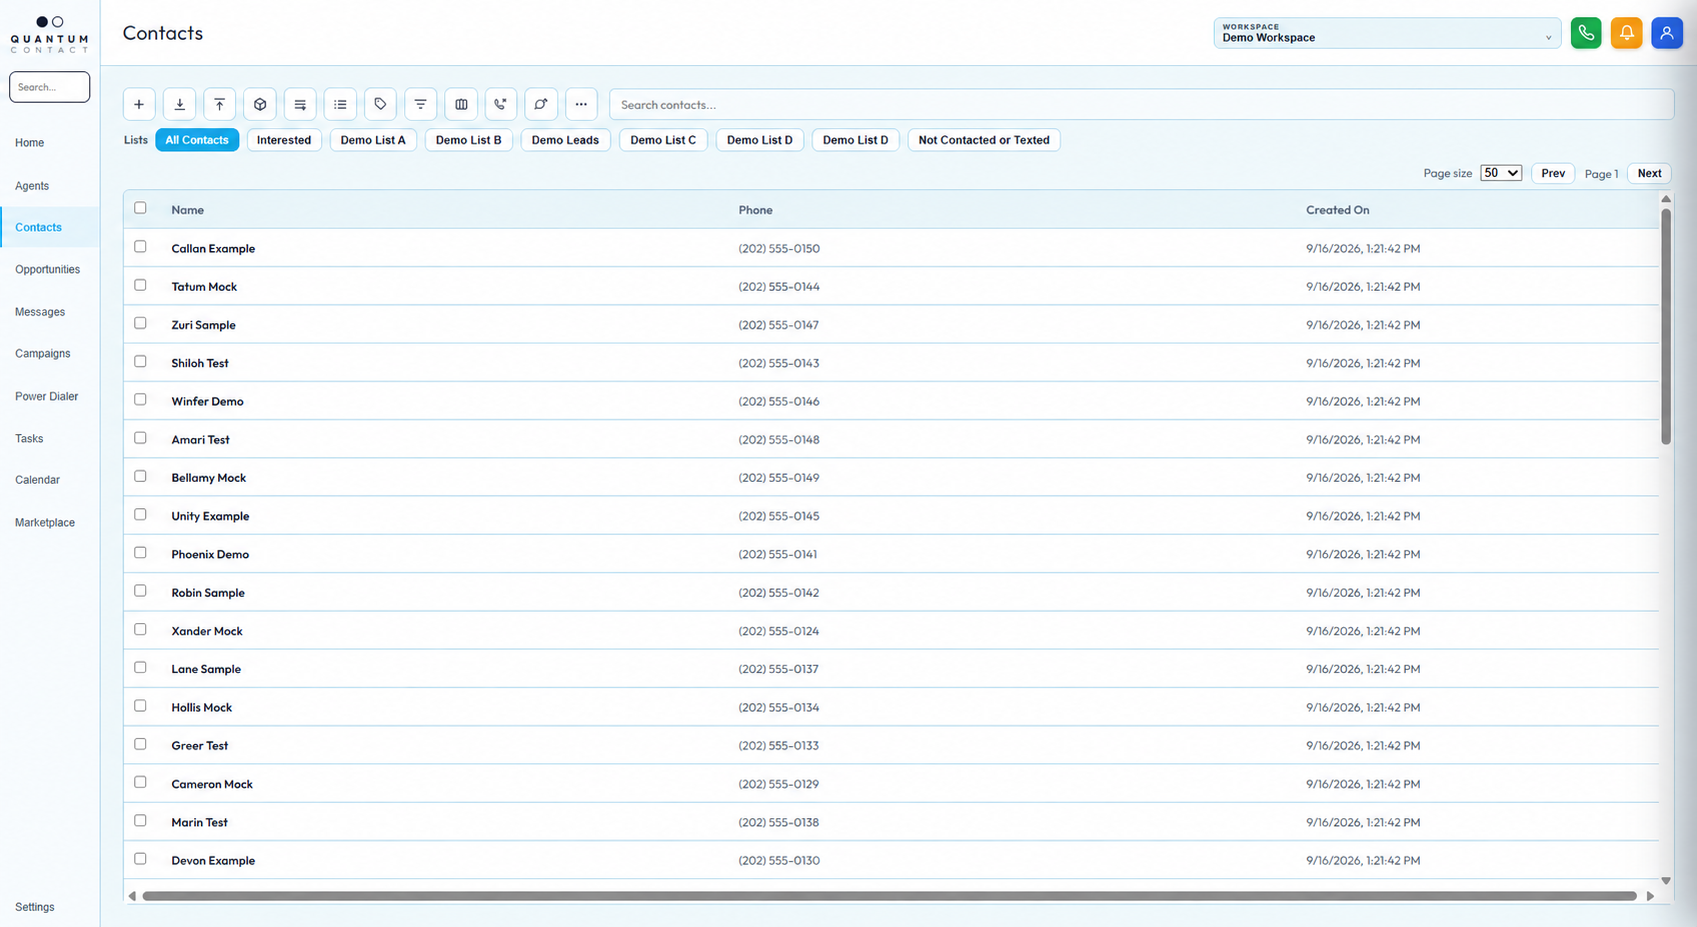Click the upload arrow toolbar icon
The image size is (1697, 927).
(220, 104)
